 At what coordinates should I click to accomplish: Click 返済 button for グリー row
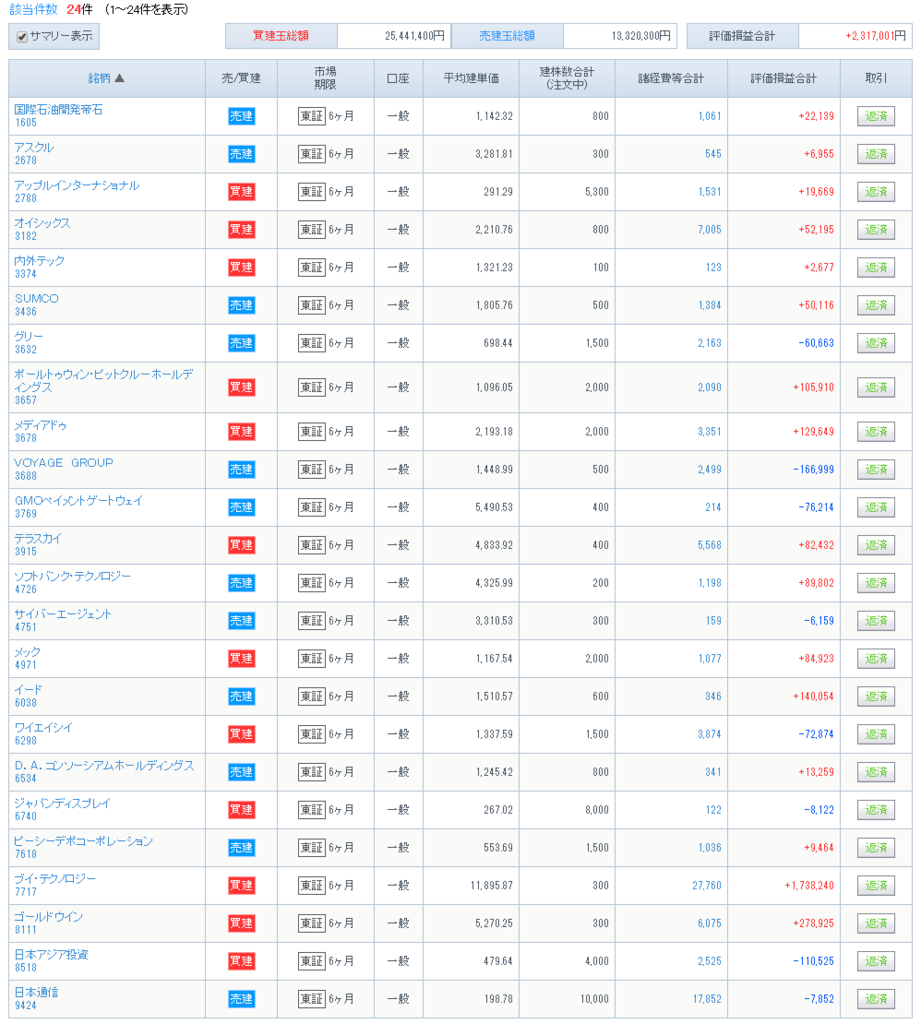coord(875,344)
